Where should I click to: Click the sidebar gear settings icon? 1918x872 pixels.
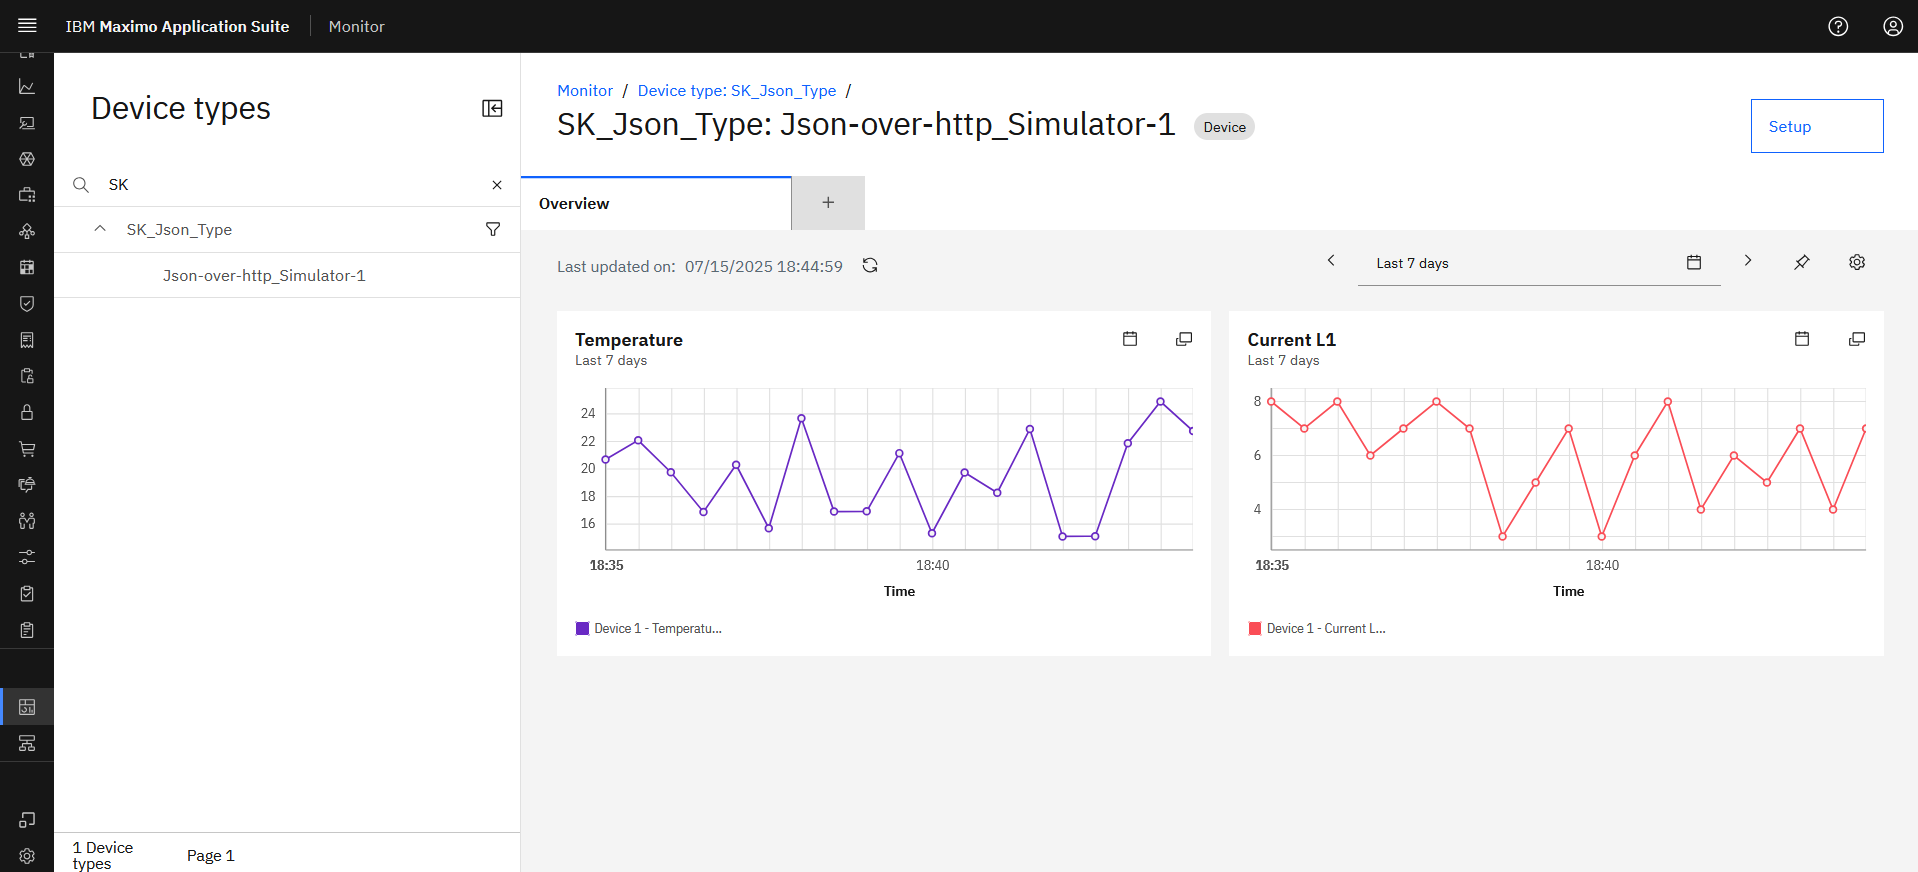27,856
